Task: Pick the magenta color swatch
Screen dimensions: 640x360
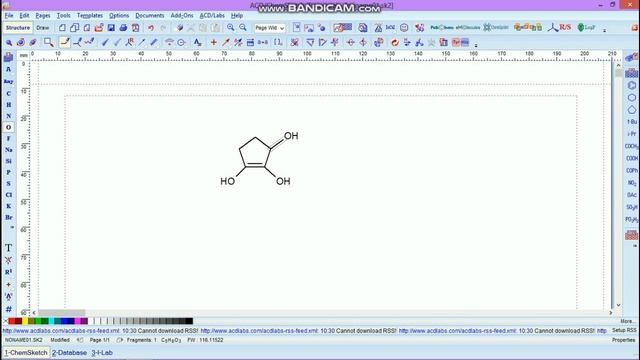Action: [x=78, y=321]
